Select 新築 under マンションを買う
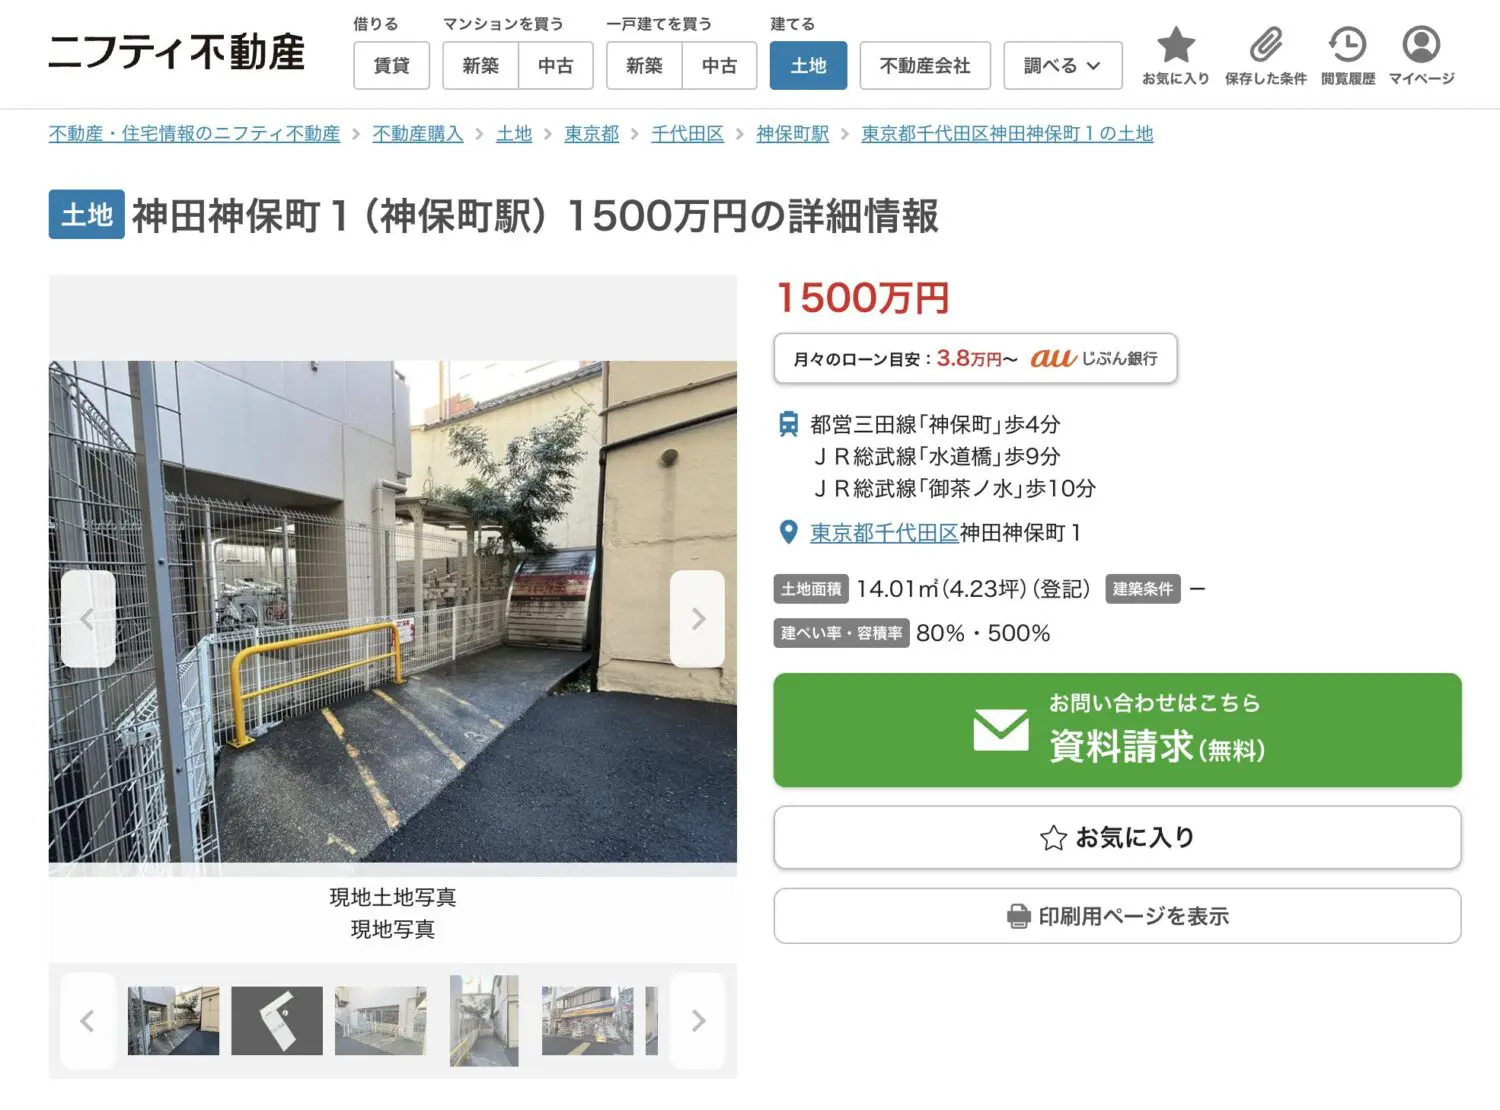 pos(480,66)
